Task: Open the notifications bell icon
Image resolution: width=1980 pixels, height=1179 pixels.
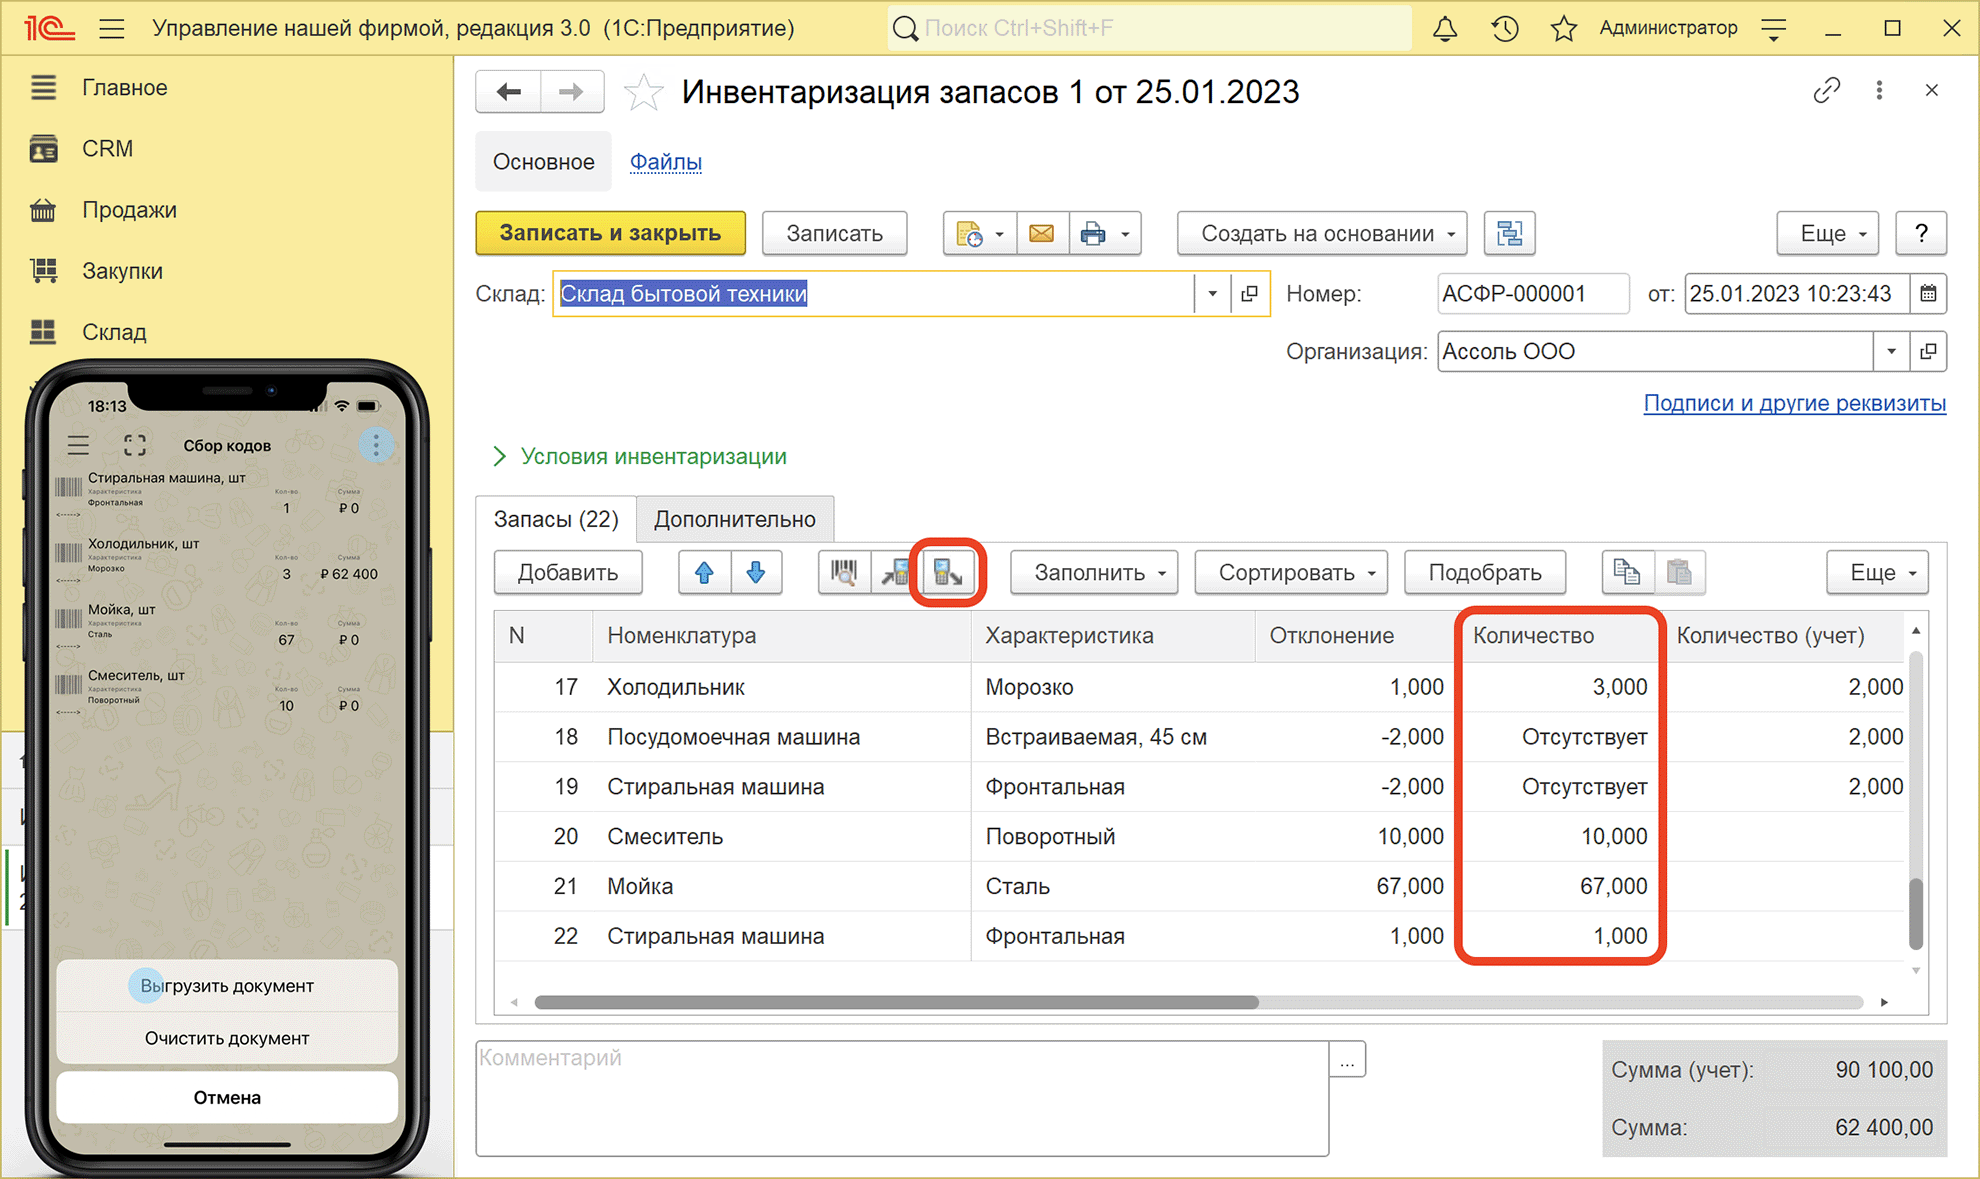Action: point(1445,28)
